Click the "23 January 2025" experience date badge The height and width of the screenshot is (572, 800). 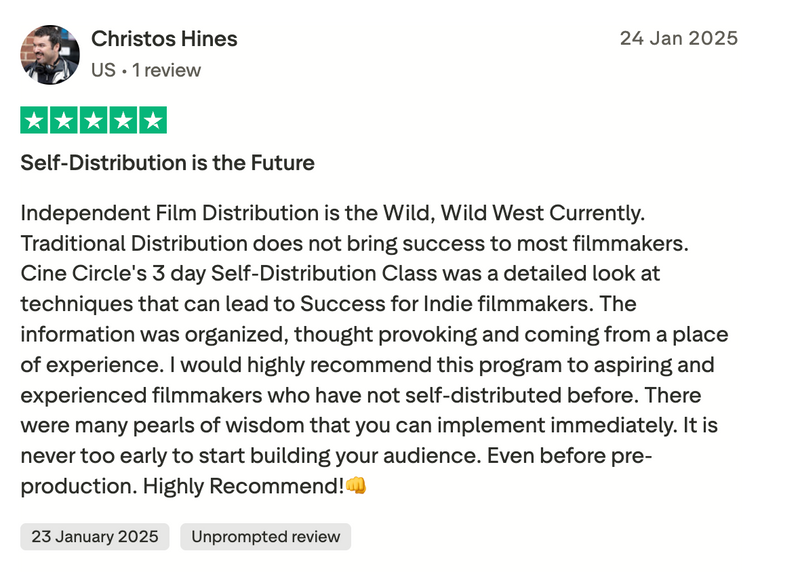coord(95,537)
